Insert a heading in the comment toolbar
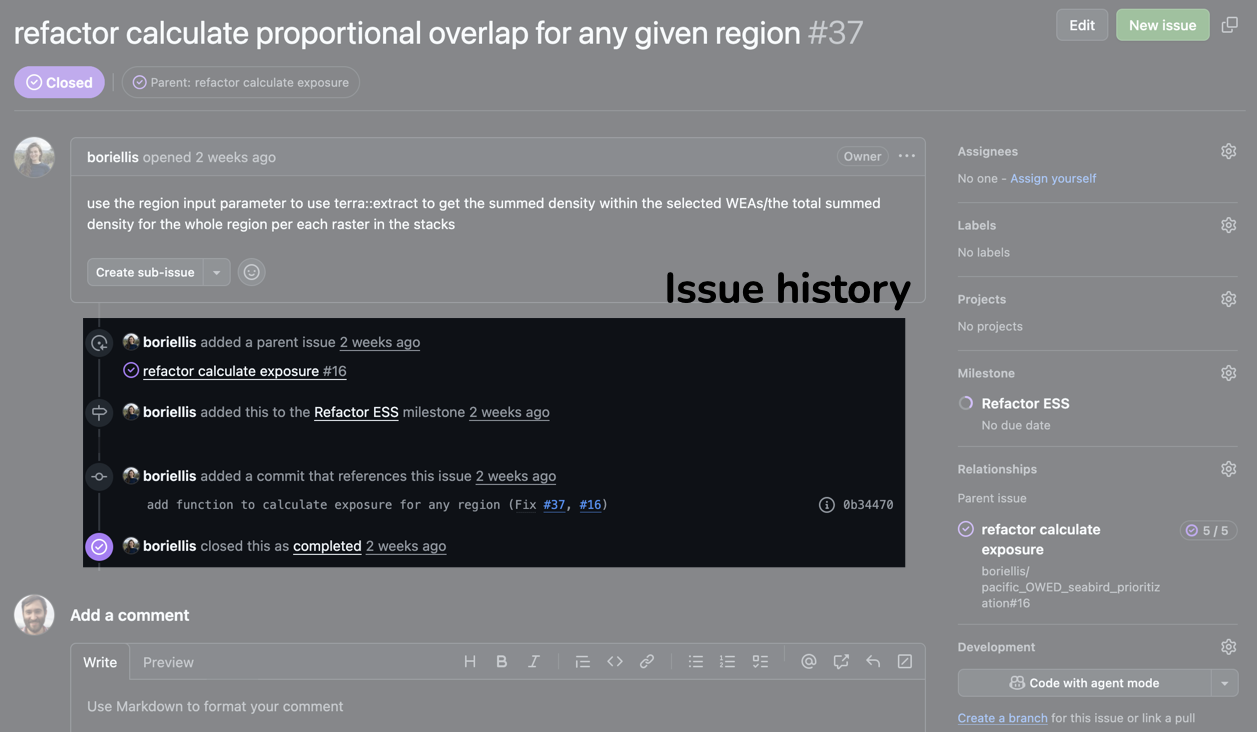 [x=470, y=662]
